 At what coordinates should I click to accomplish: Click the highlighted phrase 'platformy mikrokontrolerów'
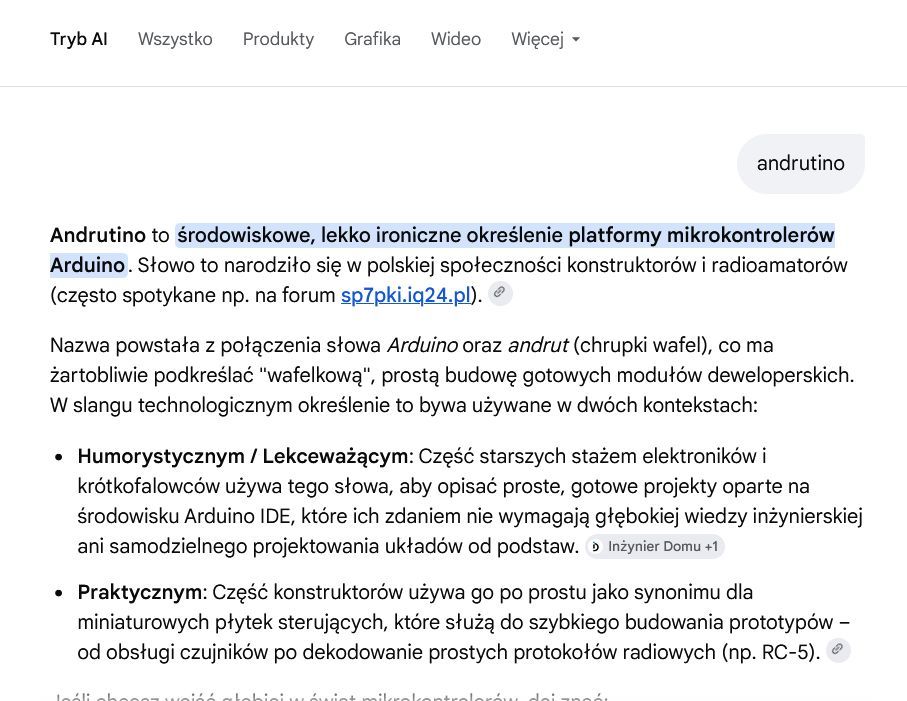[x=701, y=235]
